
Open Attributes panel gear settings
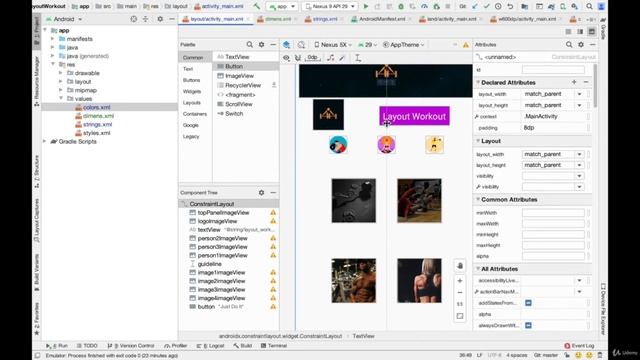[581, 44]
